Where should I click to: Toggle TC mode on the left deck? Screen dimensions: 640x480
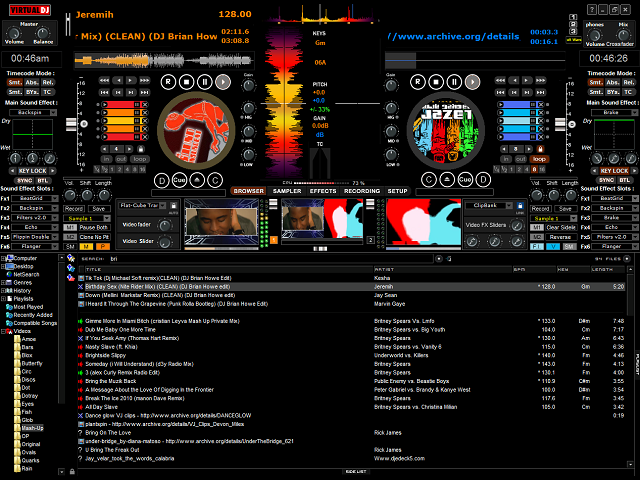click(47, 92)
